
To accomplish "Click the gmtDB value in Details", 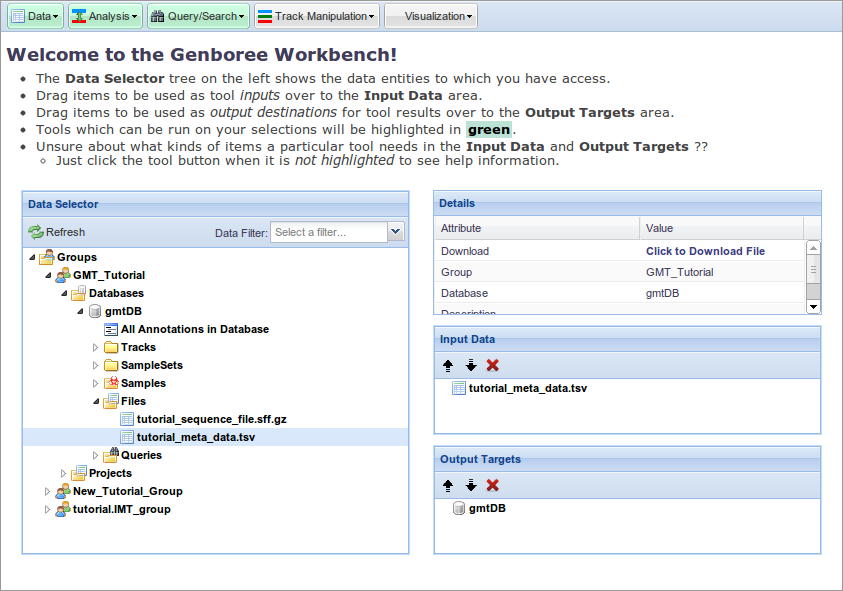I will coord(662,293).
